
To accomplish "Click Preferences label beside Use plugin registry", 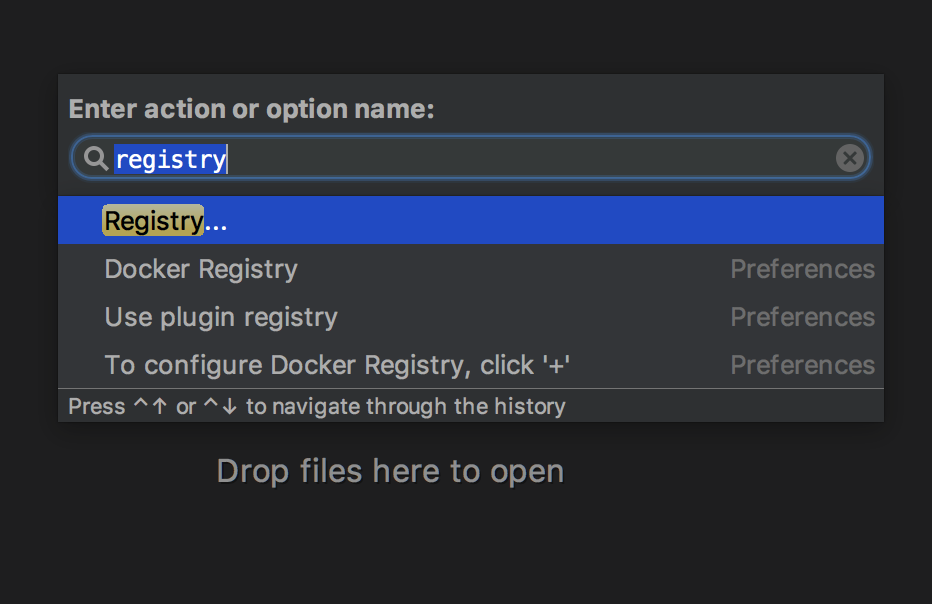I will click(802, 317).
